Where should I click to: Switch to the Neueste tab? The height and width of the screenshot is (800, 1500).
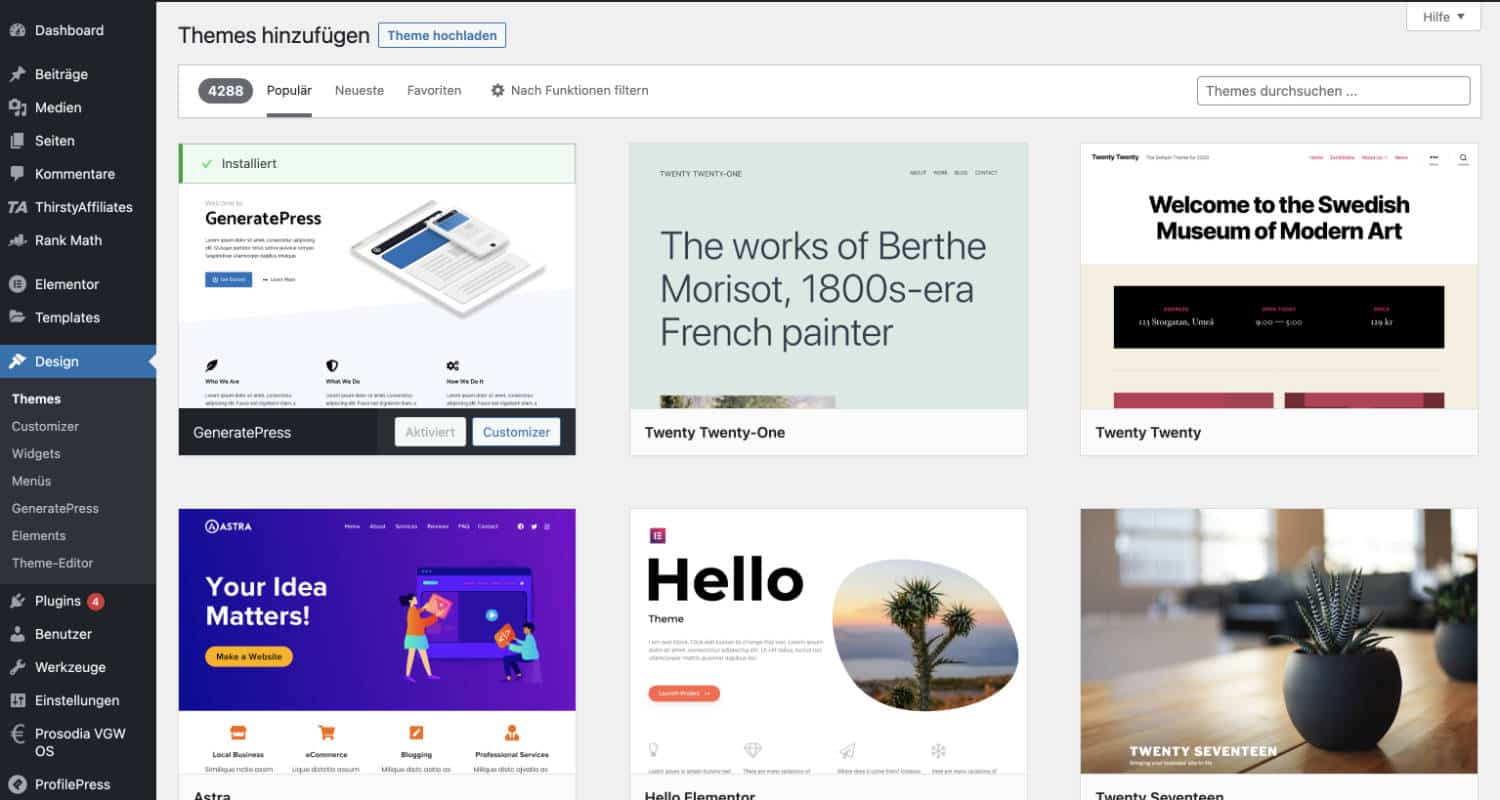coord(359,90)
